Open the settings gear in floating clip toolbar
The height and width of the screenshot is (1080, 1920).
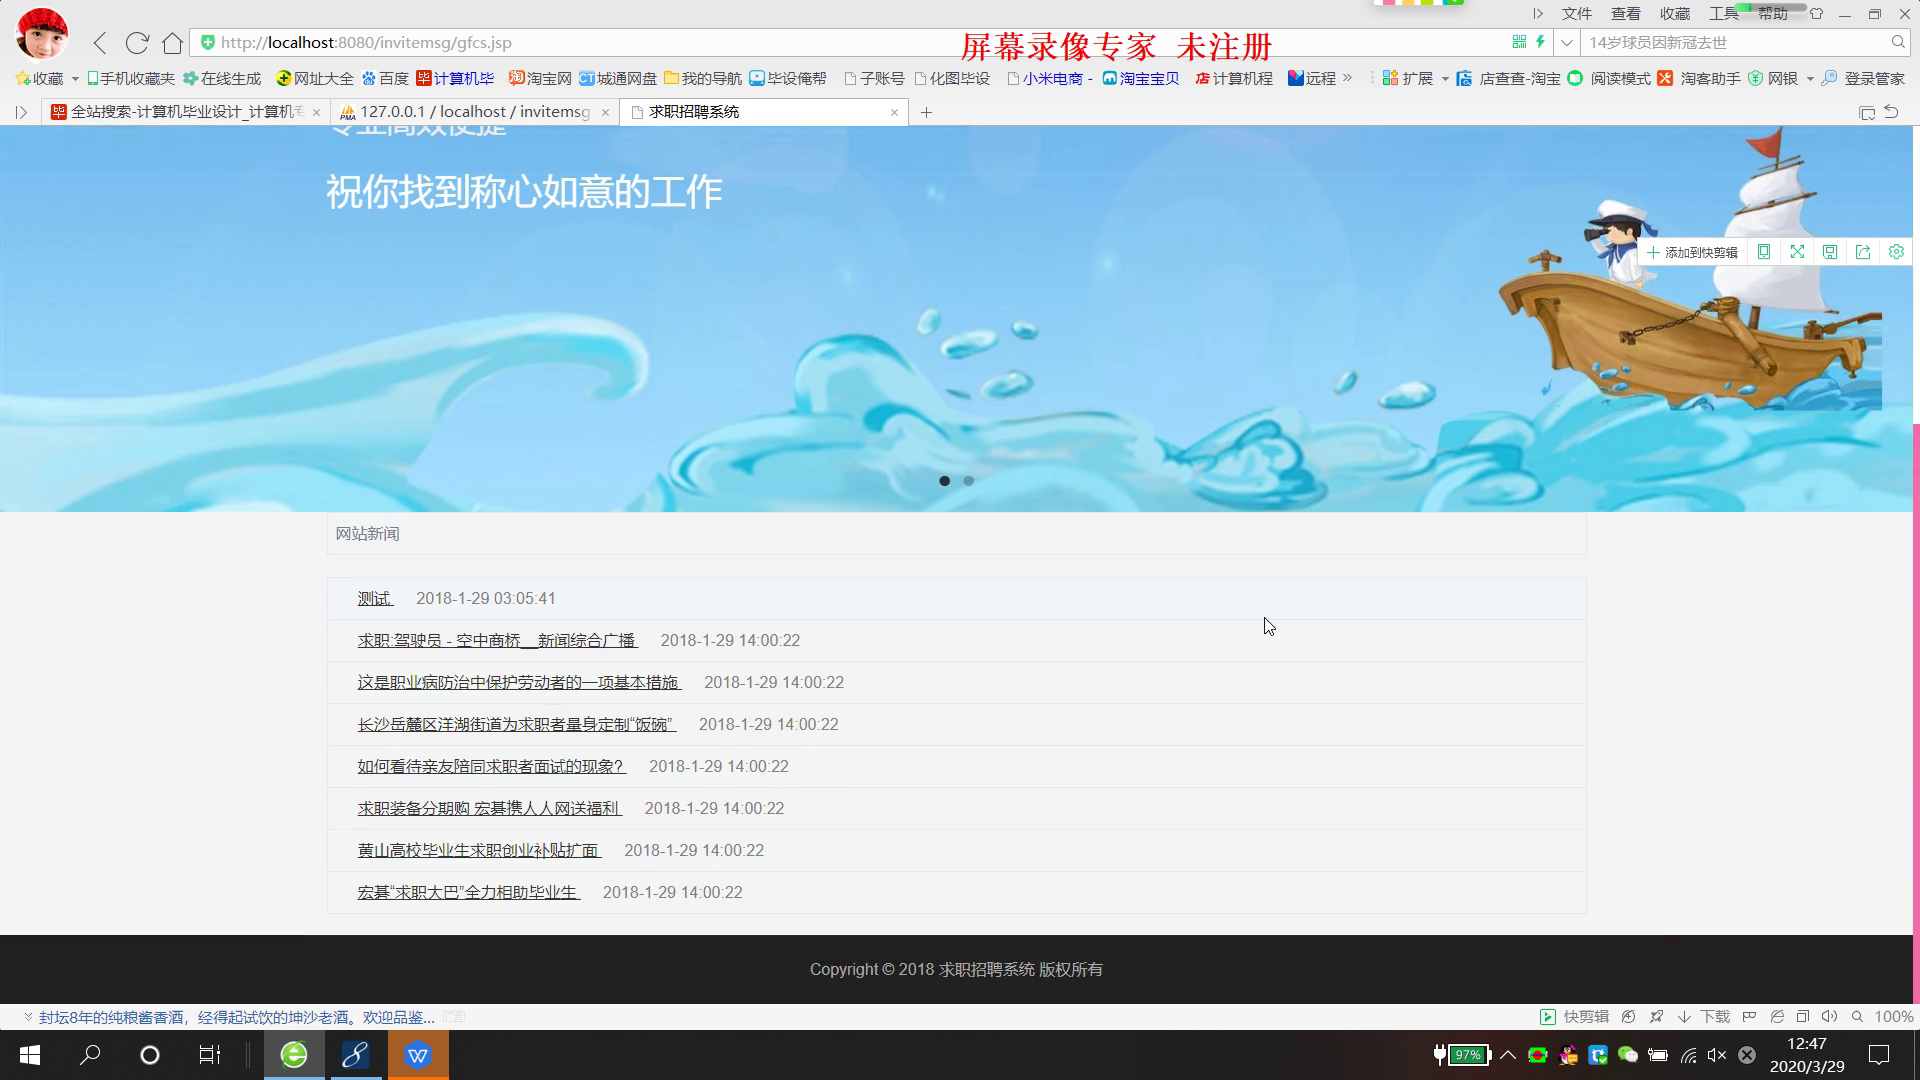pos(1896,252)
